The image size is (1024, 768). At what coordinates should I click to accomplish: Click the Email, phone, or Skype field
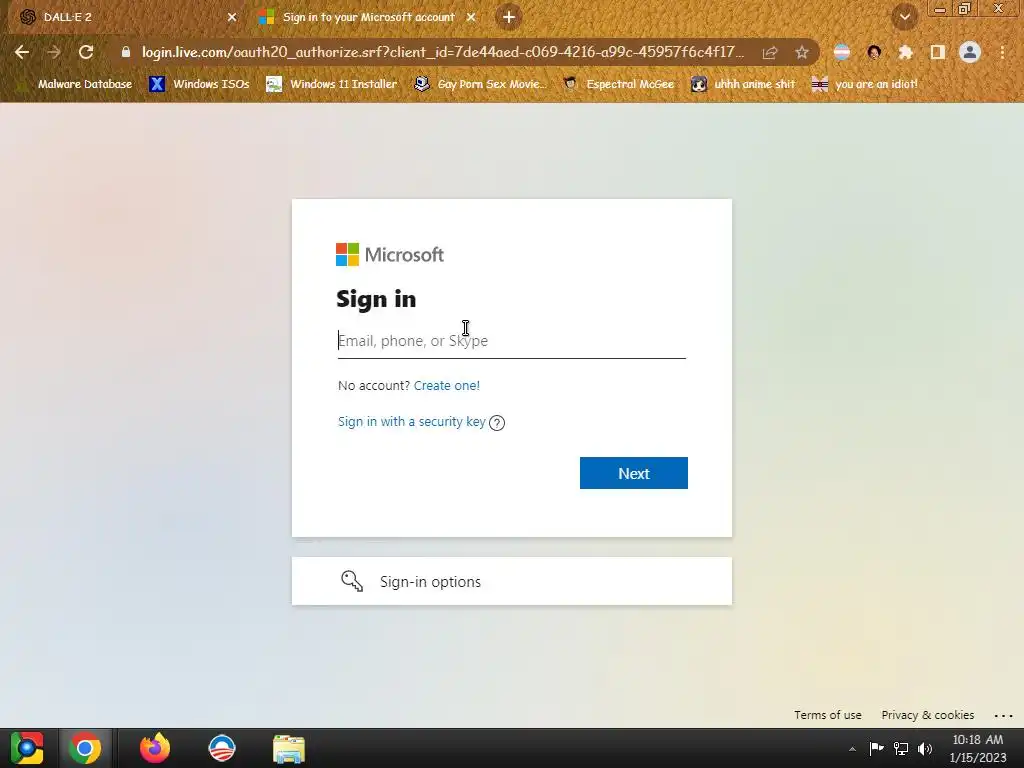(x=511, y=341)
